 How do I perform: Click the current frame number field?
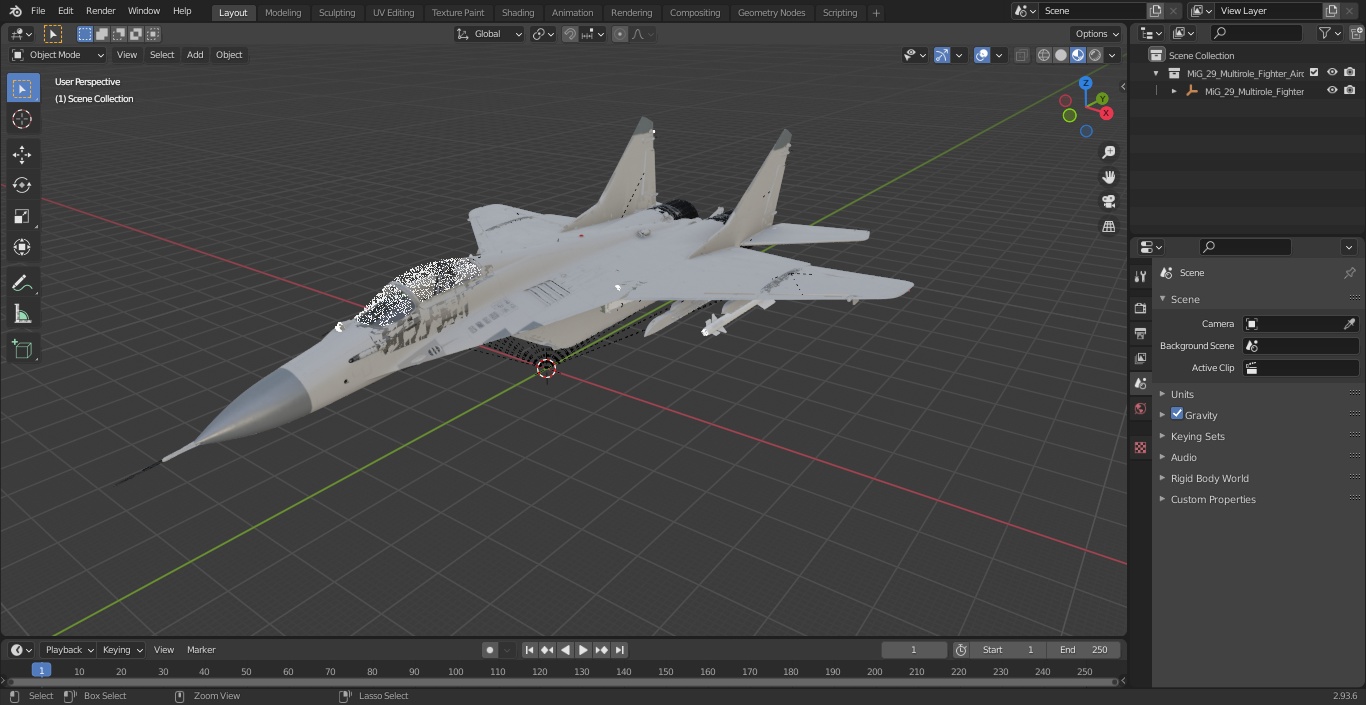click(x=913, y=650)
